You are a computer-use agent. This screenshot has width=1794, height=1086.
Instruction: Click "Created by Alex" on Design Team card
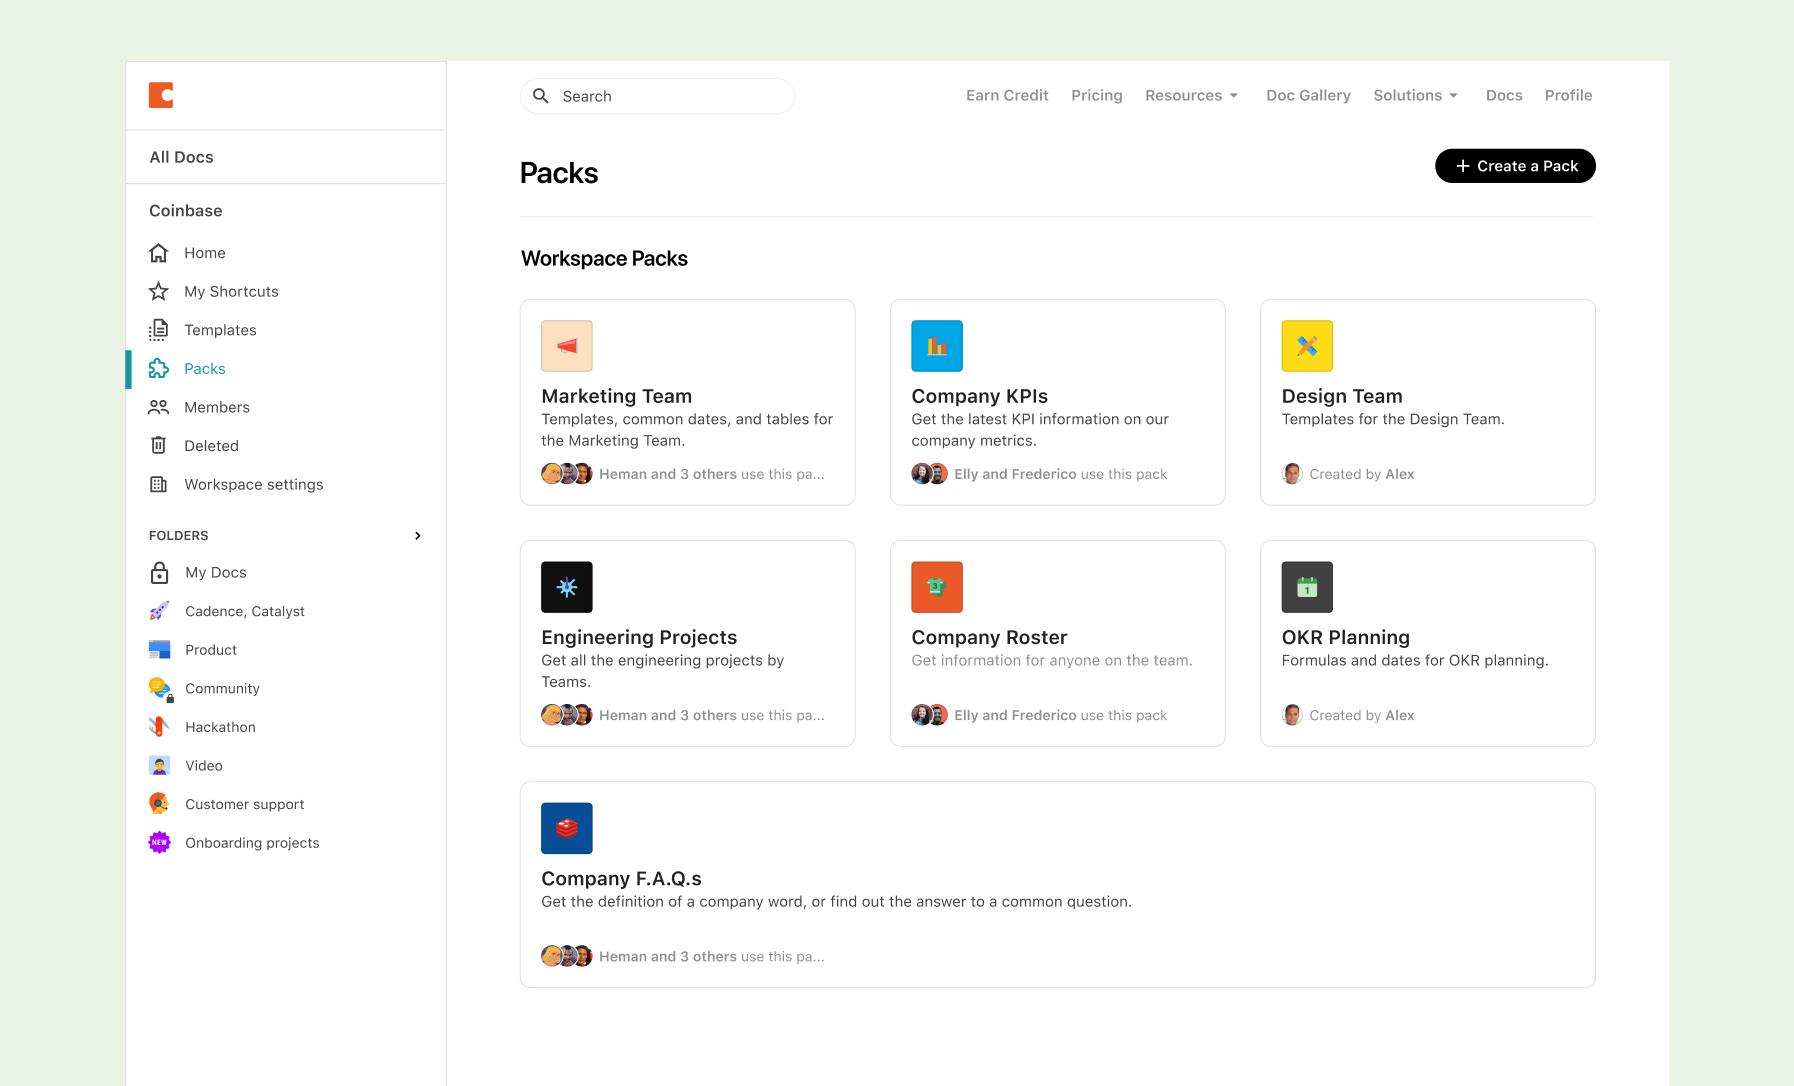coord(1361,474)
